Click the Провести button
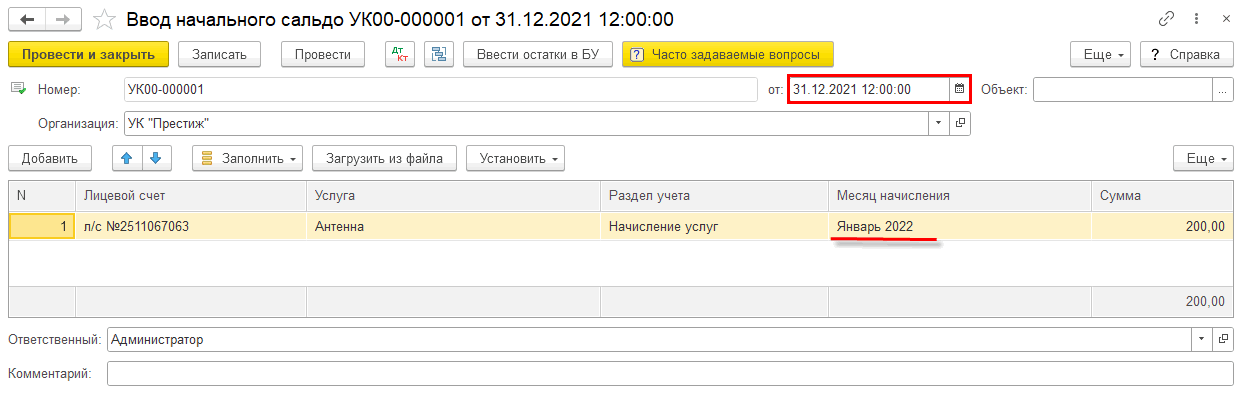Screen dimensions: 1247x394 [x=322, y=54]
